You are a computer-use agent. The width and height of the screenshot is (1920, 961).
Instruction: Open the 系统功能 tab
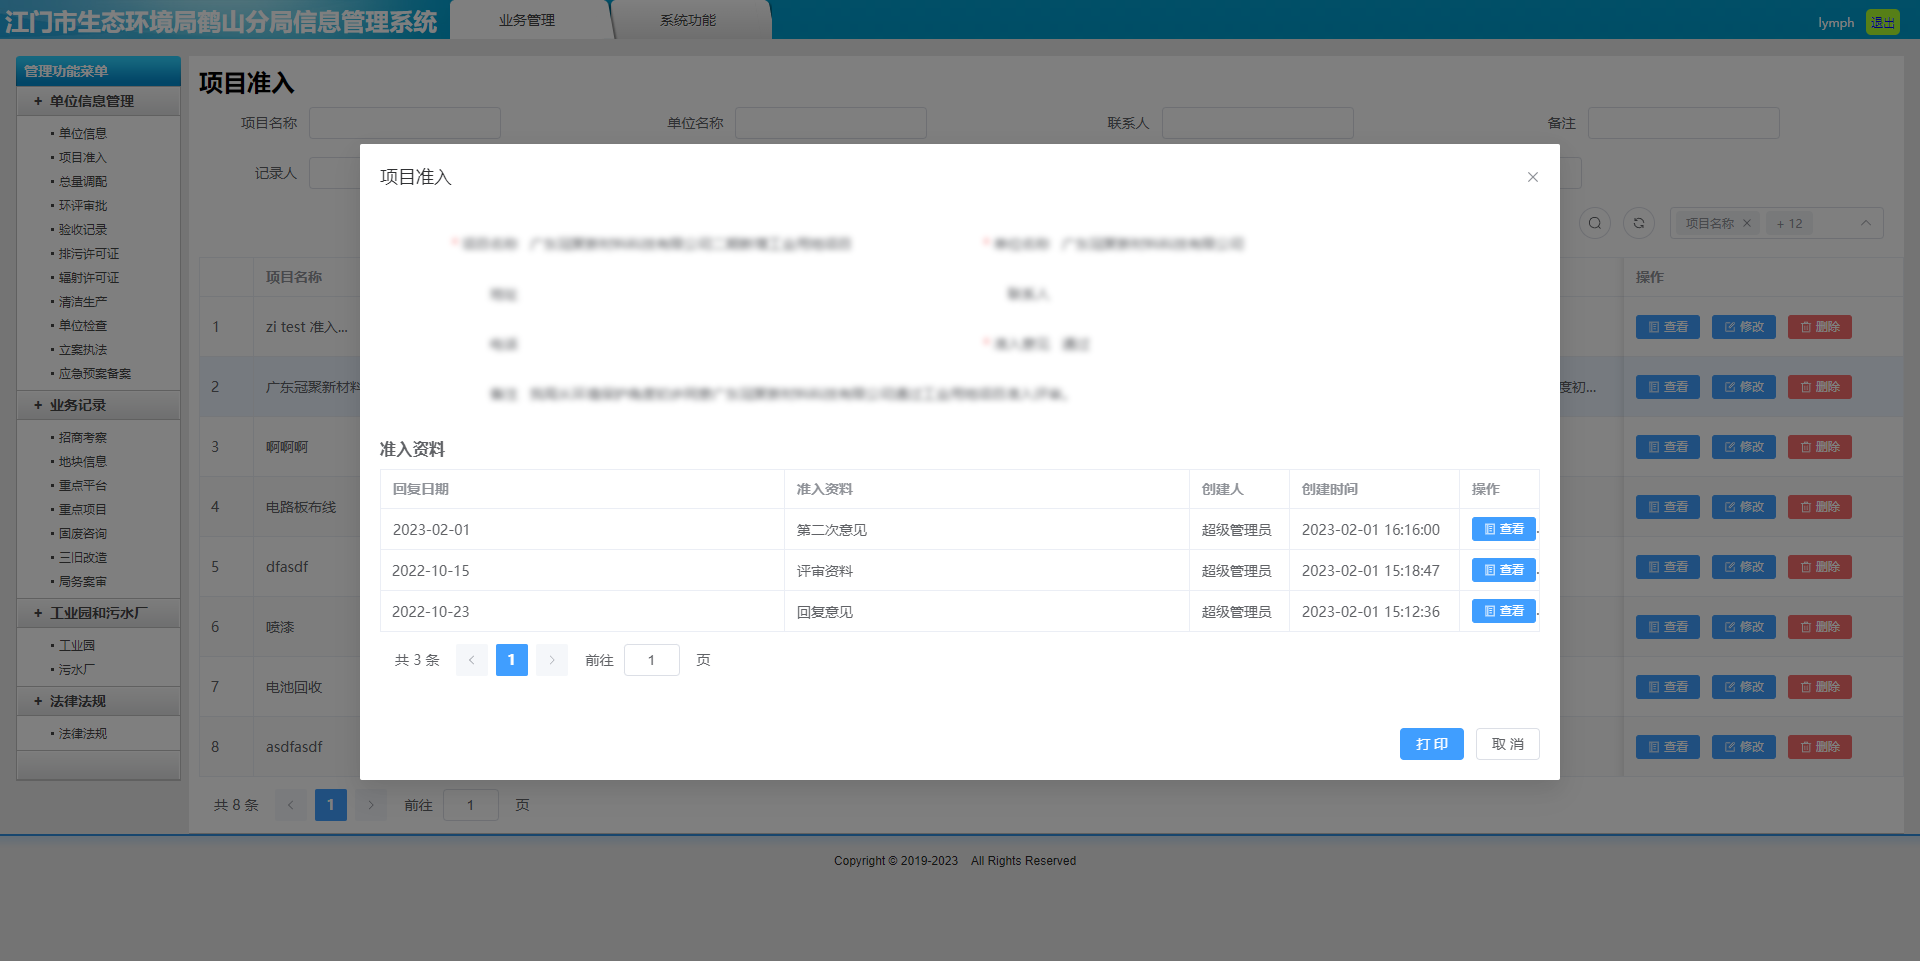click(x=688, y=20)
